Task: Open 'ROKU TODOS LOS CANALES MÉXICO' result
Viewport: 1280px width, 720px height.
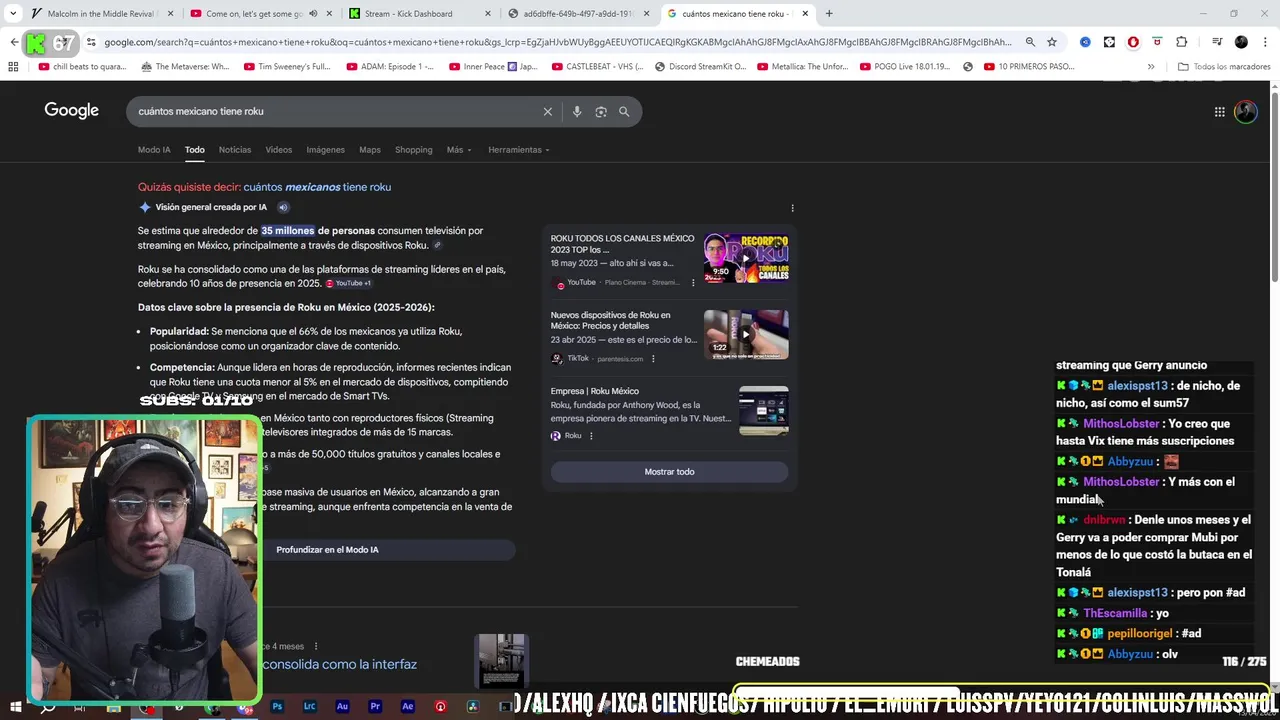Action: pyautogui.click(x=622, y=244)
